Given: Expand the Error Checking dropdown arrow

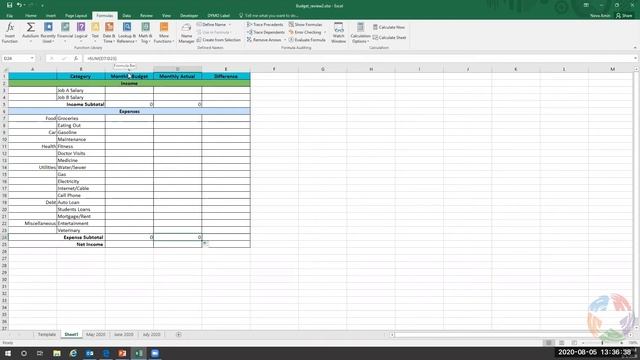Looking at the screenshot, I should pos(325,32).
